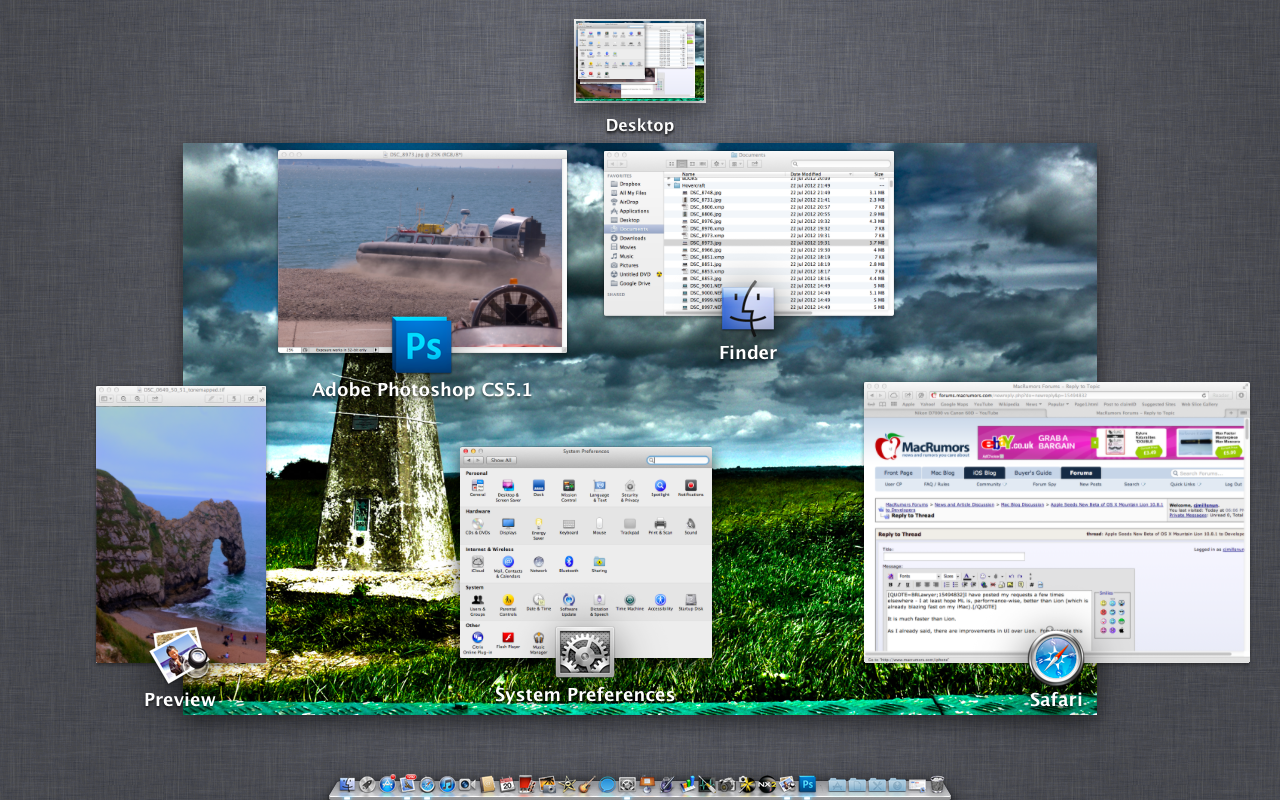Screen dimensions: 1280x800
Task: Click the Title field in reply form
Action: click(x=953, y=556)
